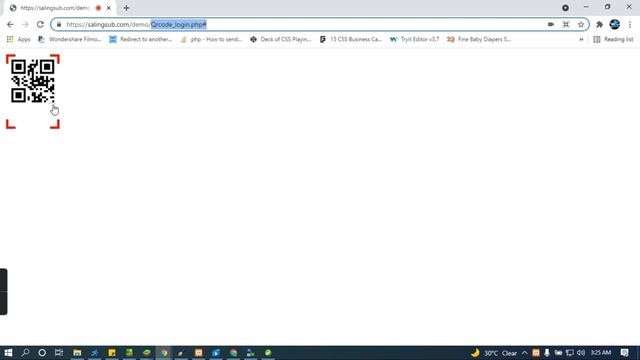Open a new tab with the plus button
This screenshot has height=360, width=640.
coord(126,8)
